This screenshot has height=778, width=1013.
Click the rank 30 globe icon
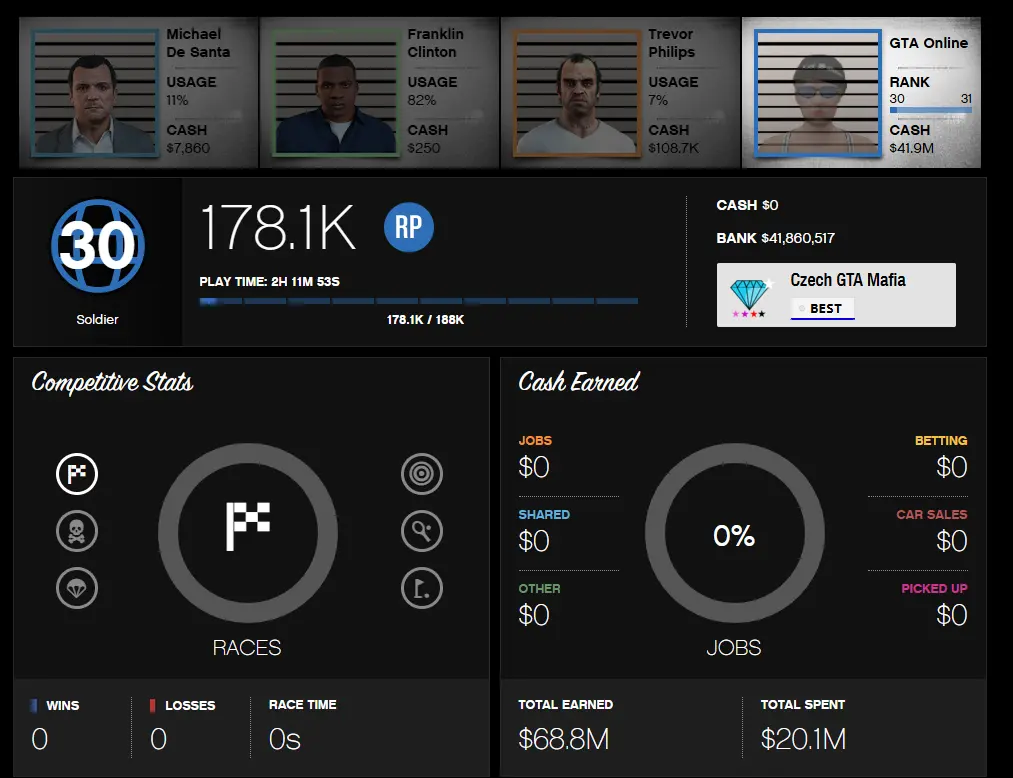click(x=98, y=246)
